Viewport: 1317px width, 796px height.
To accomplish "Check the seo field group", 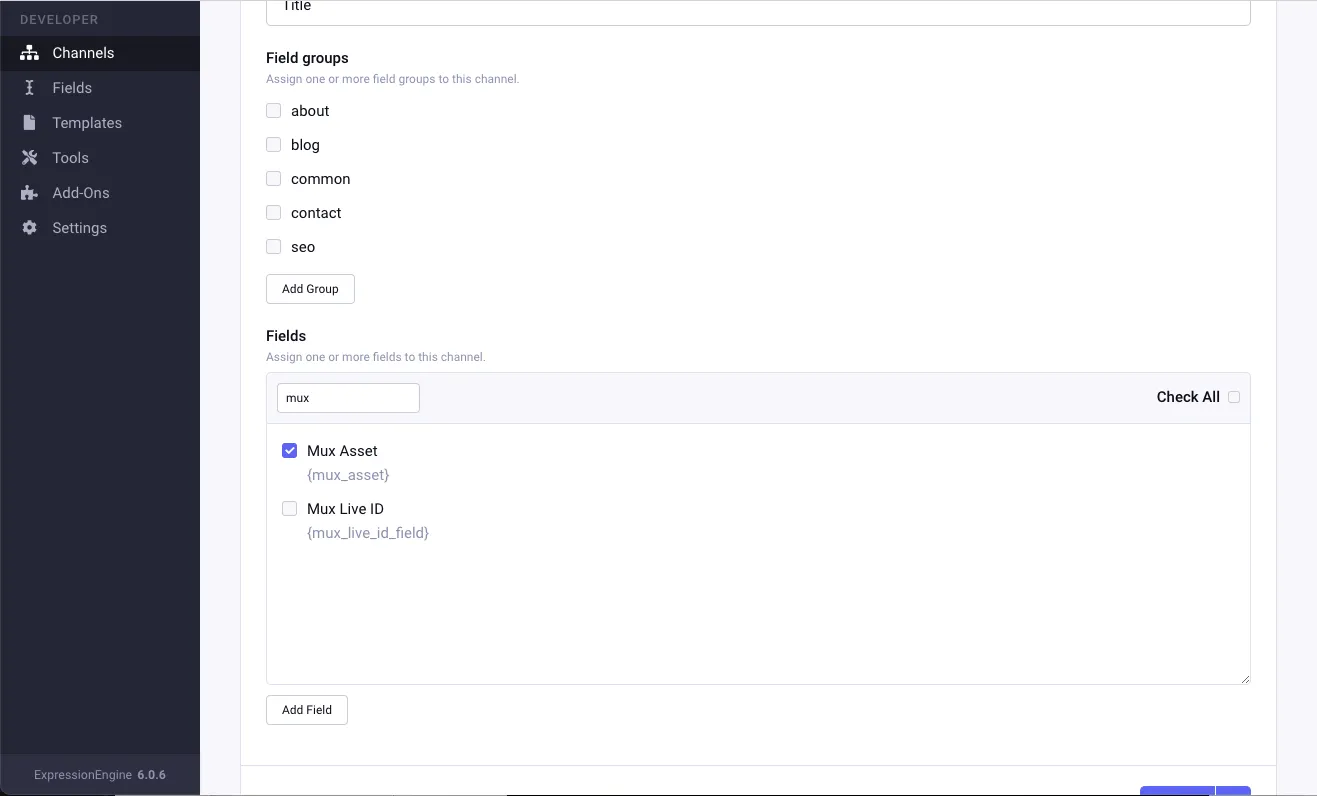I will [273, 247].
